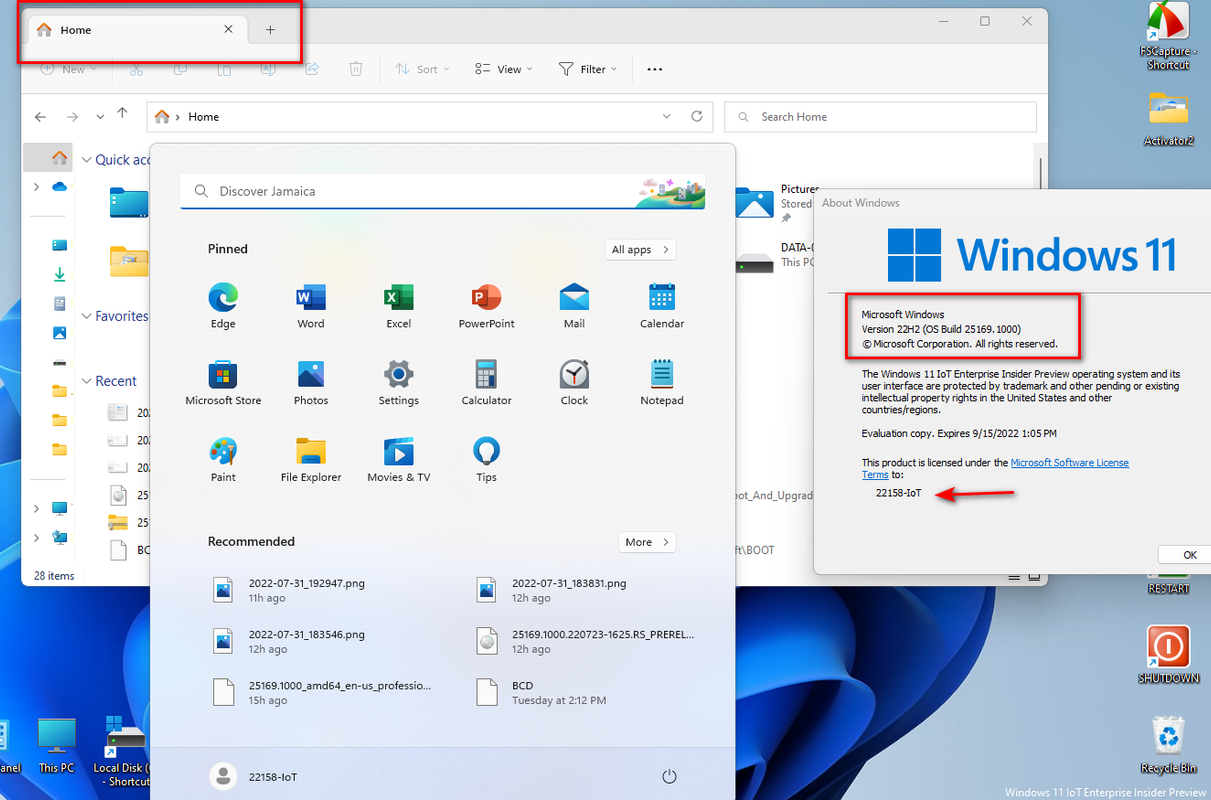Screen dimensions: 1211x800
Task: Collapse the Recent section
Action: click(87, 381)
